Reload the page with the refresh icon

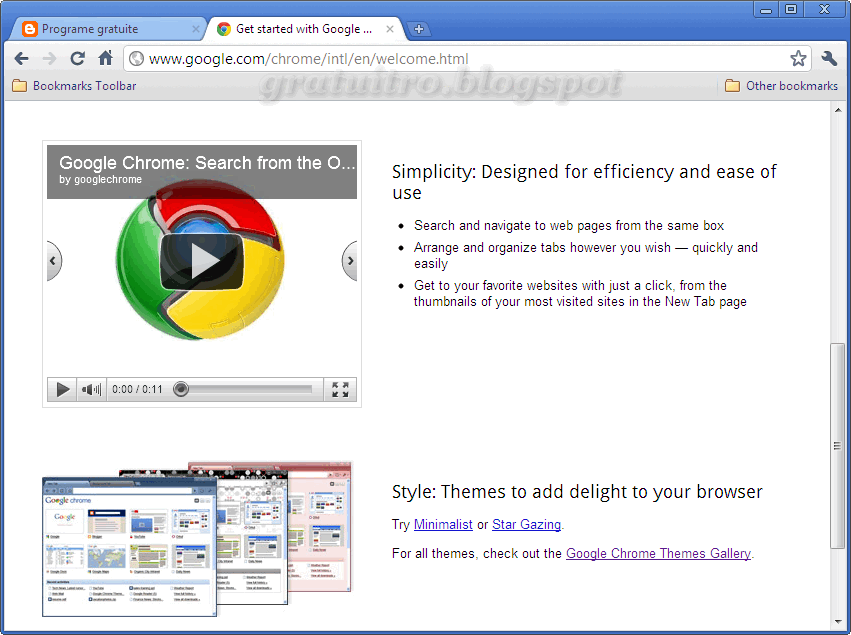(x=78, y=58)
